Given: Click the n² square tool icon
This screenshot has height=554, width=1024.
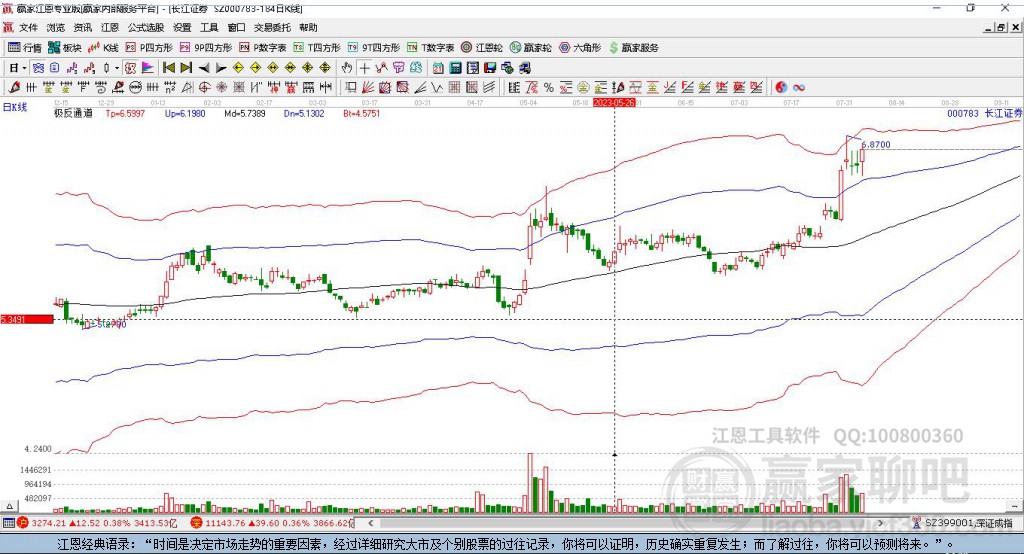Looking at the screenshot, I should tap(170, 88).
